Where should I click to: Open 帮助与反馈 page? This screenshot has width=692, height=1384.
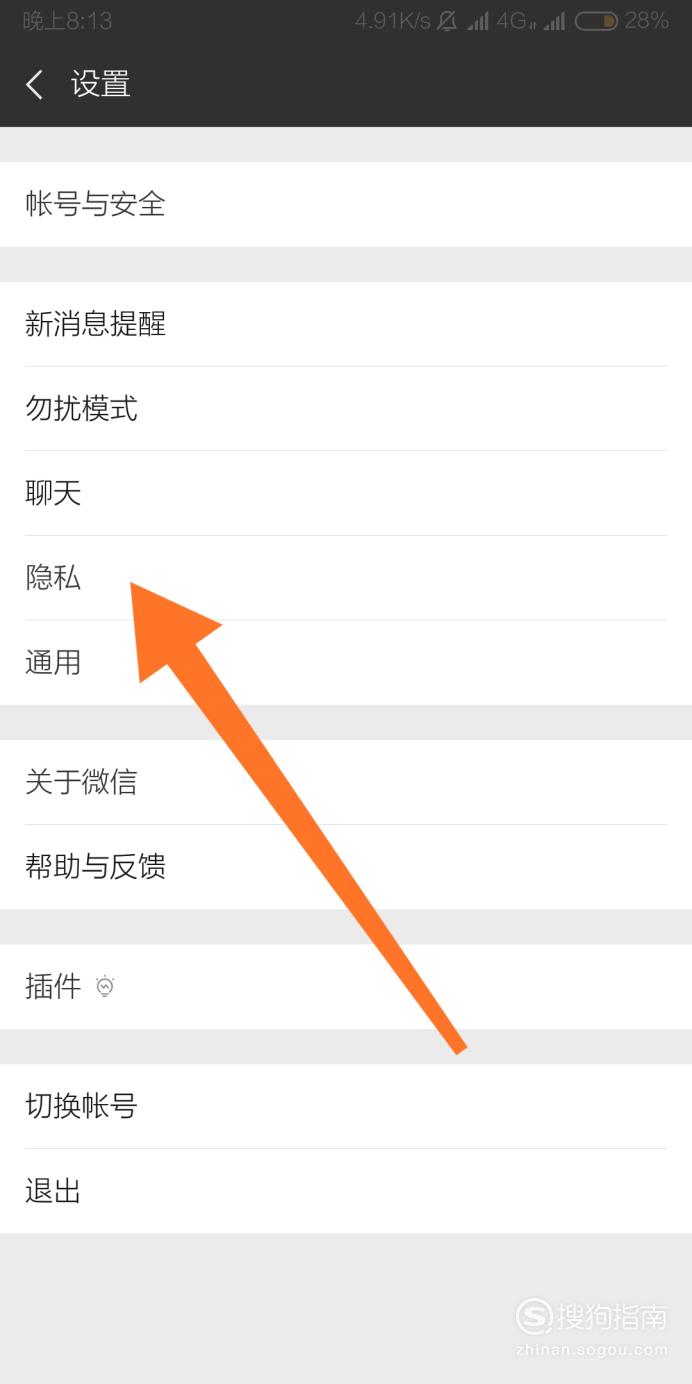[x=346, y=867]
